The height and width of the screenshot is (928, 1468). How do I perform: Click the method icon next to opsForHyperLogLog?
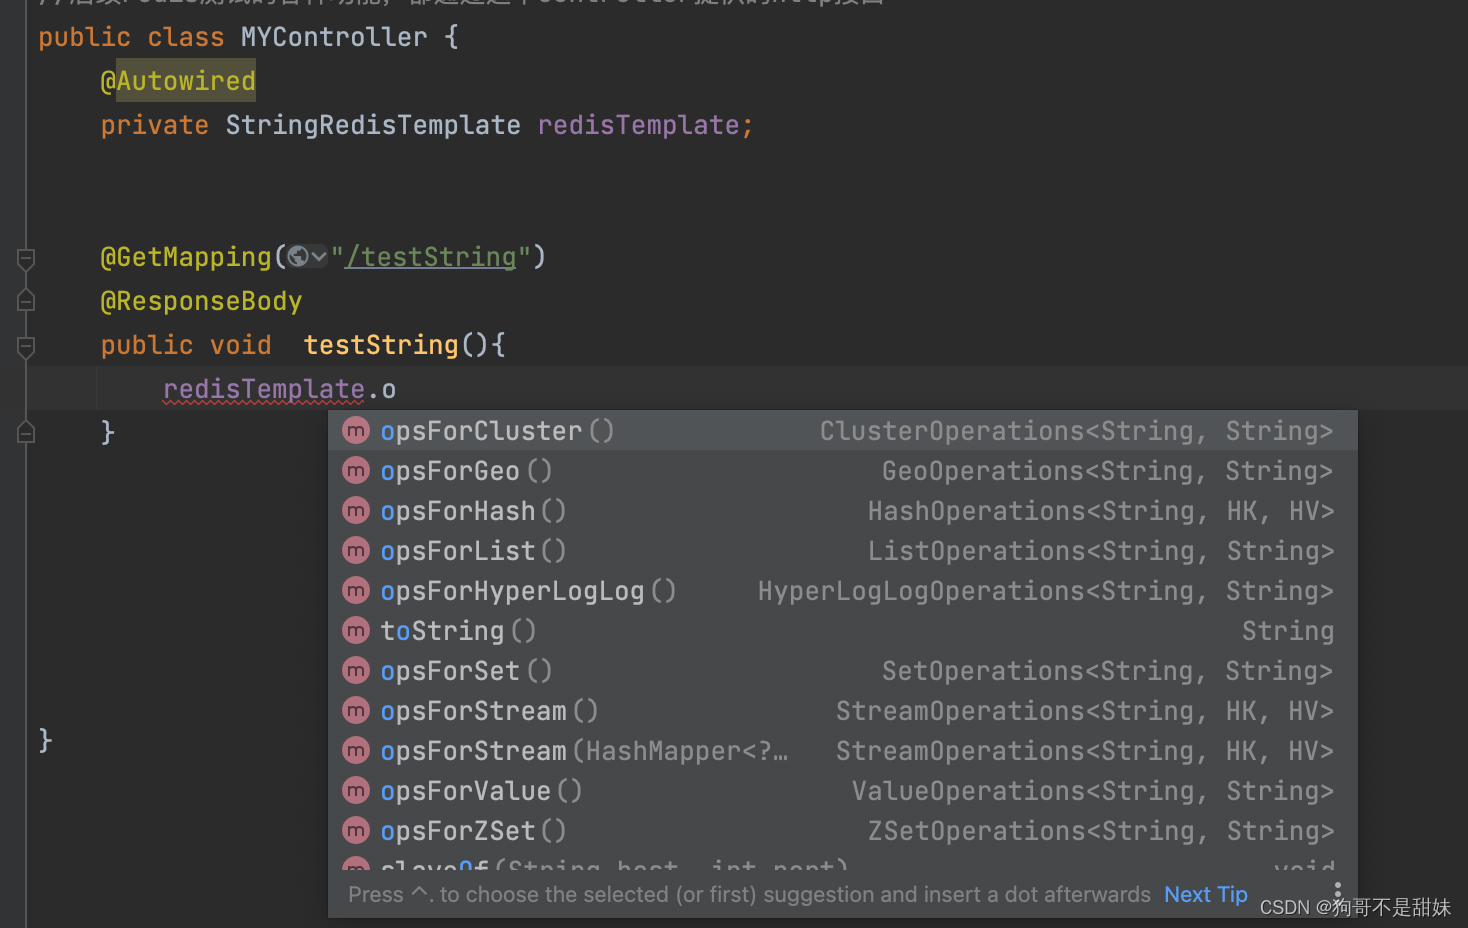pyautogui.click(x=356, y=590)
